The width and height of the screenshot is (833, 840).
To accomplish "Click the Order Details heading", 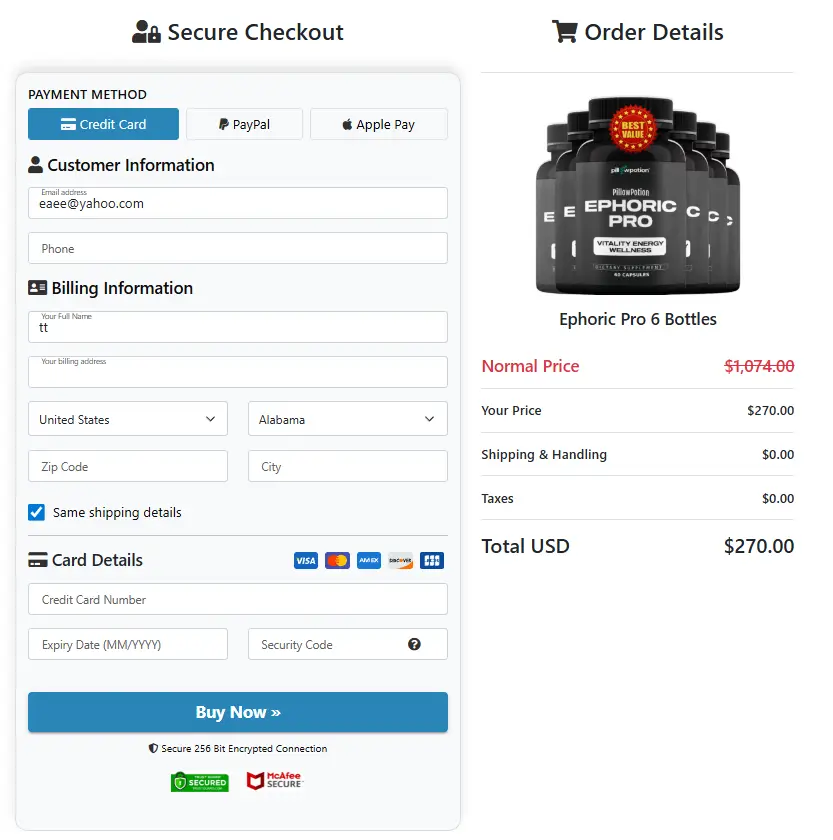I will (637, 32).
